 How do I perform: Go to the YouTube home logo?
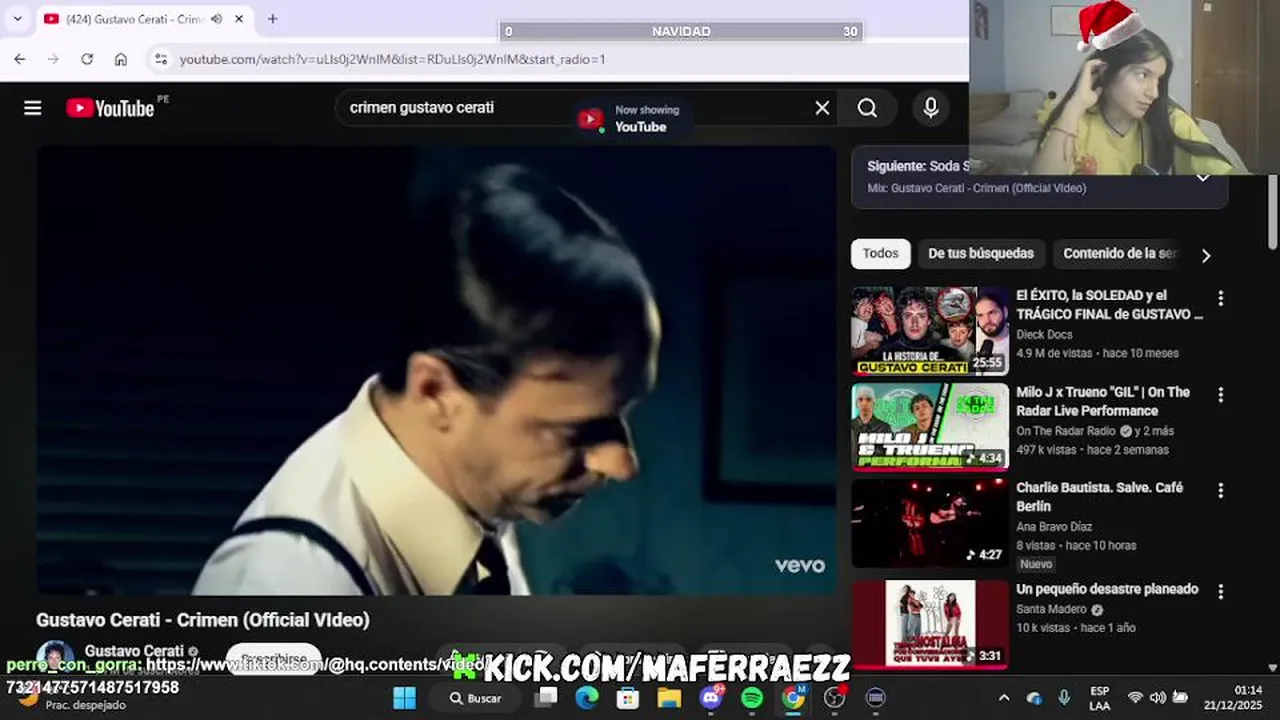pyautogui.click(x=110, y=108)
